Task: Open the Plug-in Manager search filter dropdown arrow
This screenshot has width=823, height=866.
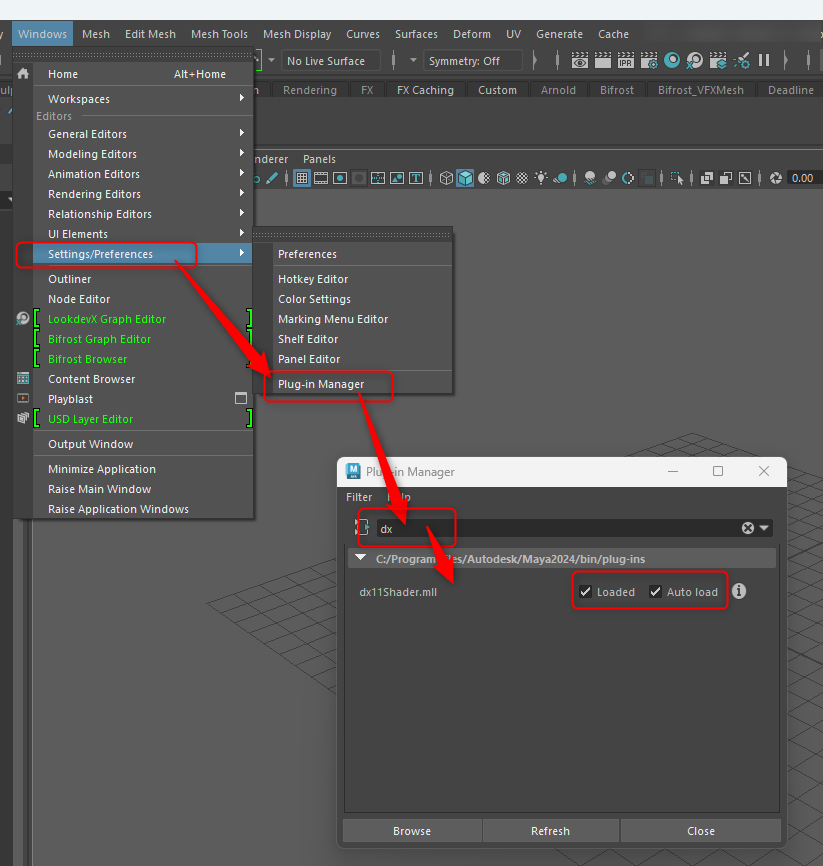Action: (x=764, y=528)
